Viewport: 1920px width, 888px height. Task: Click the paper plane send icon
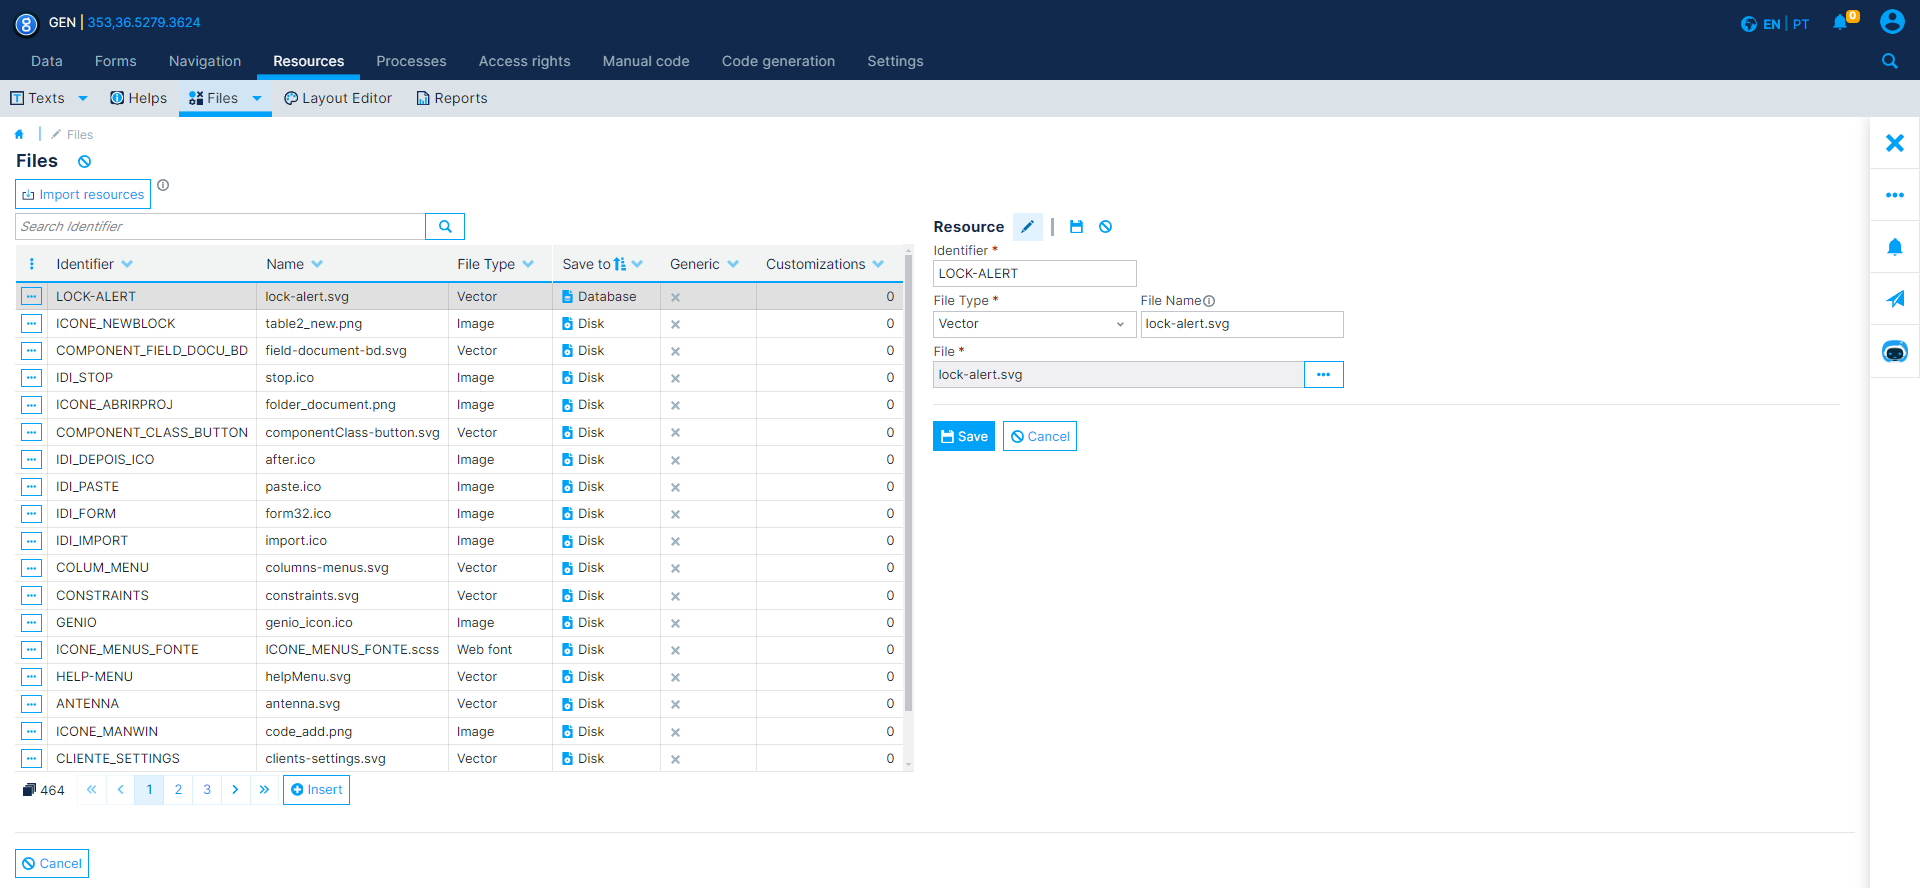(1895, 299)
